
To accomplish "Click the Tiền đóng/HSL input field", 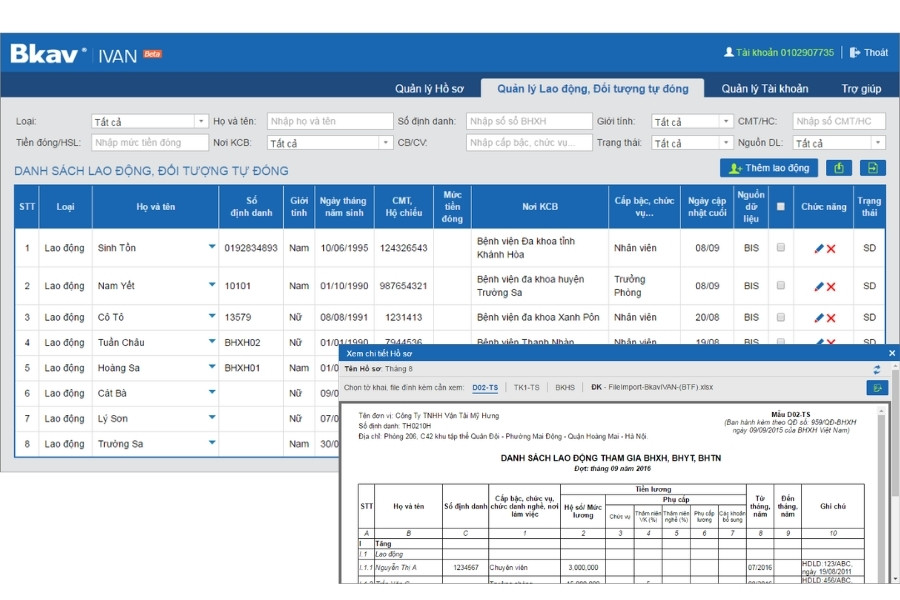I will point(150,142).
